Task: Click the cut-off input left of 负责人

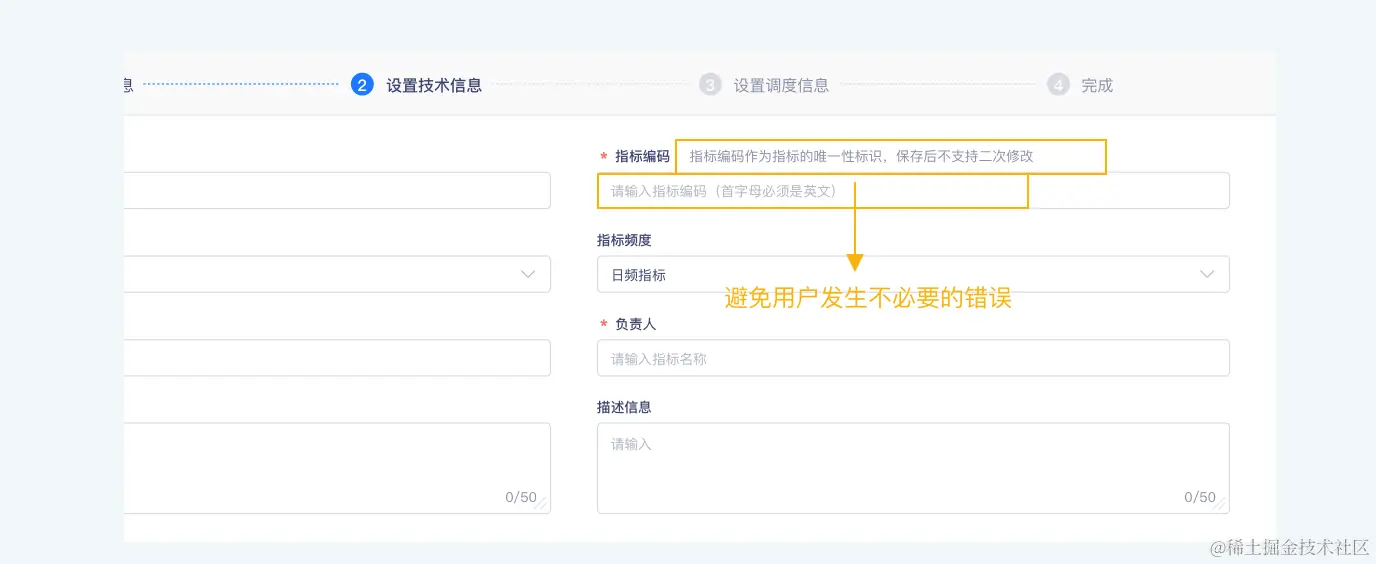Action: [x=337, y=358]
